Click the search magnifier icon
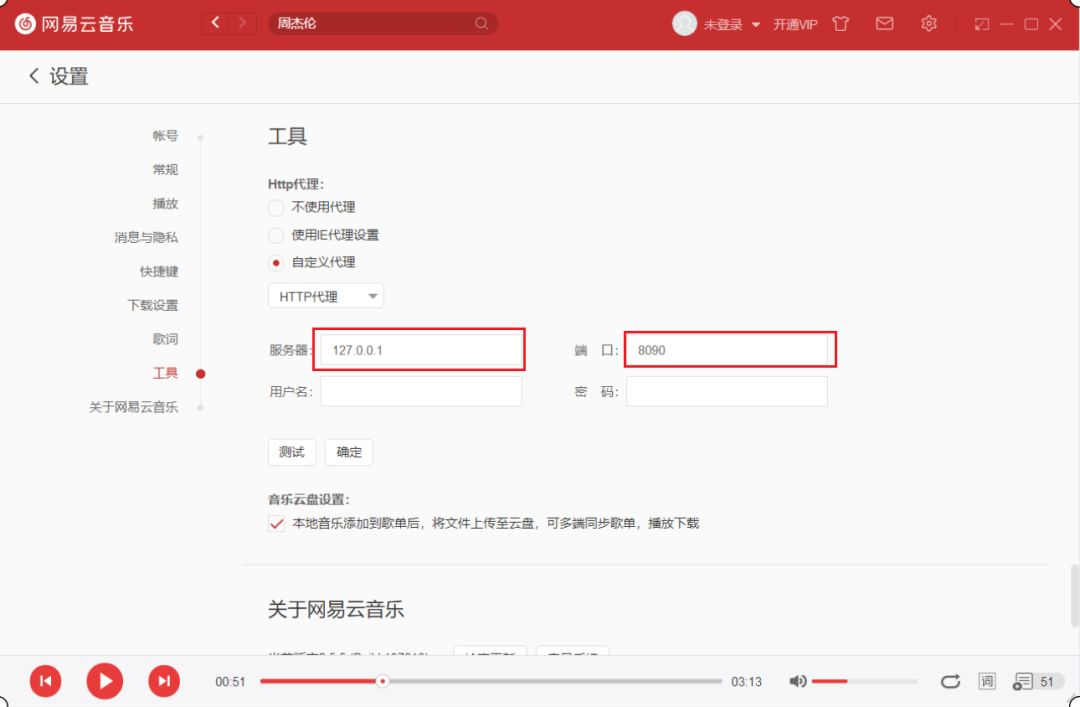This screenshot has width=1080, height=707. (x=481, y=23)
